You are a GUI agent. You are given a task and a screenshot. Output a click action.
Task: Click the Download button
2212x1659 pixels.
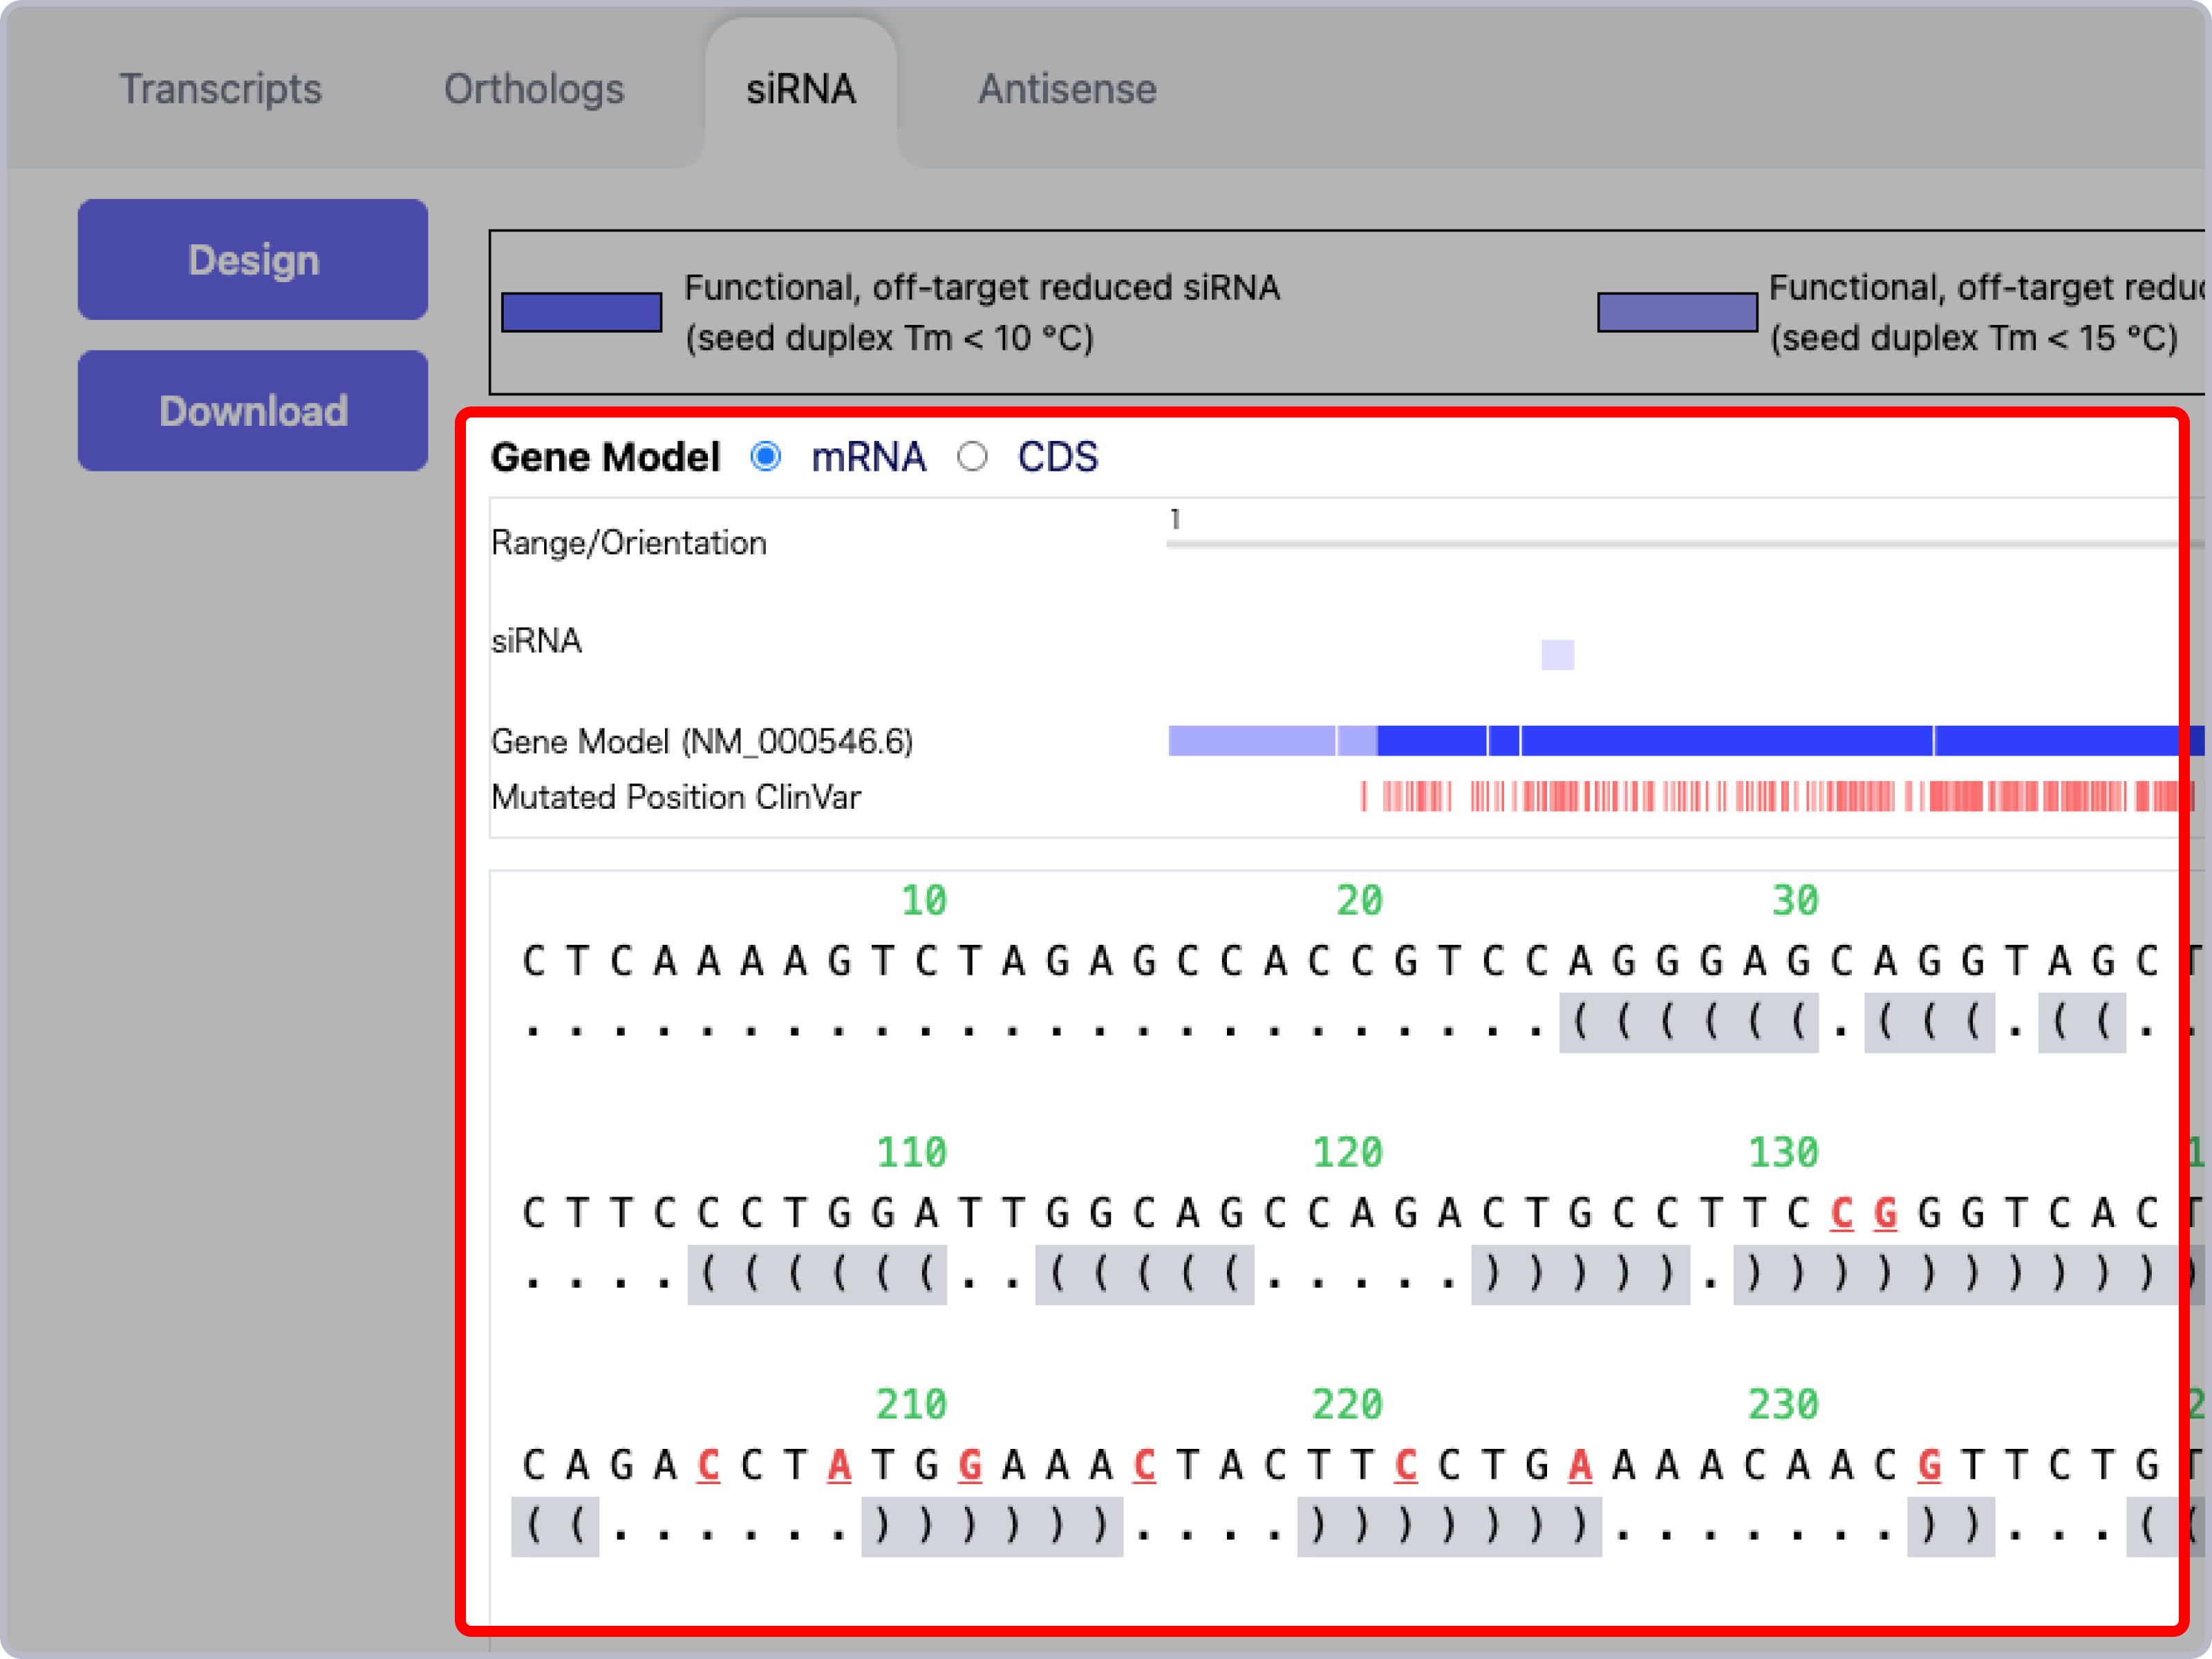(253, 411)
